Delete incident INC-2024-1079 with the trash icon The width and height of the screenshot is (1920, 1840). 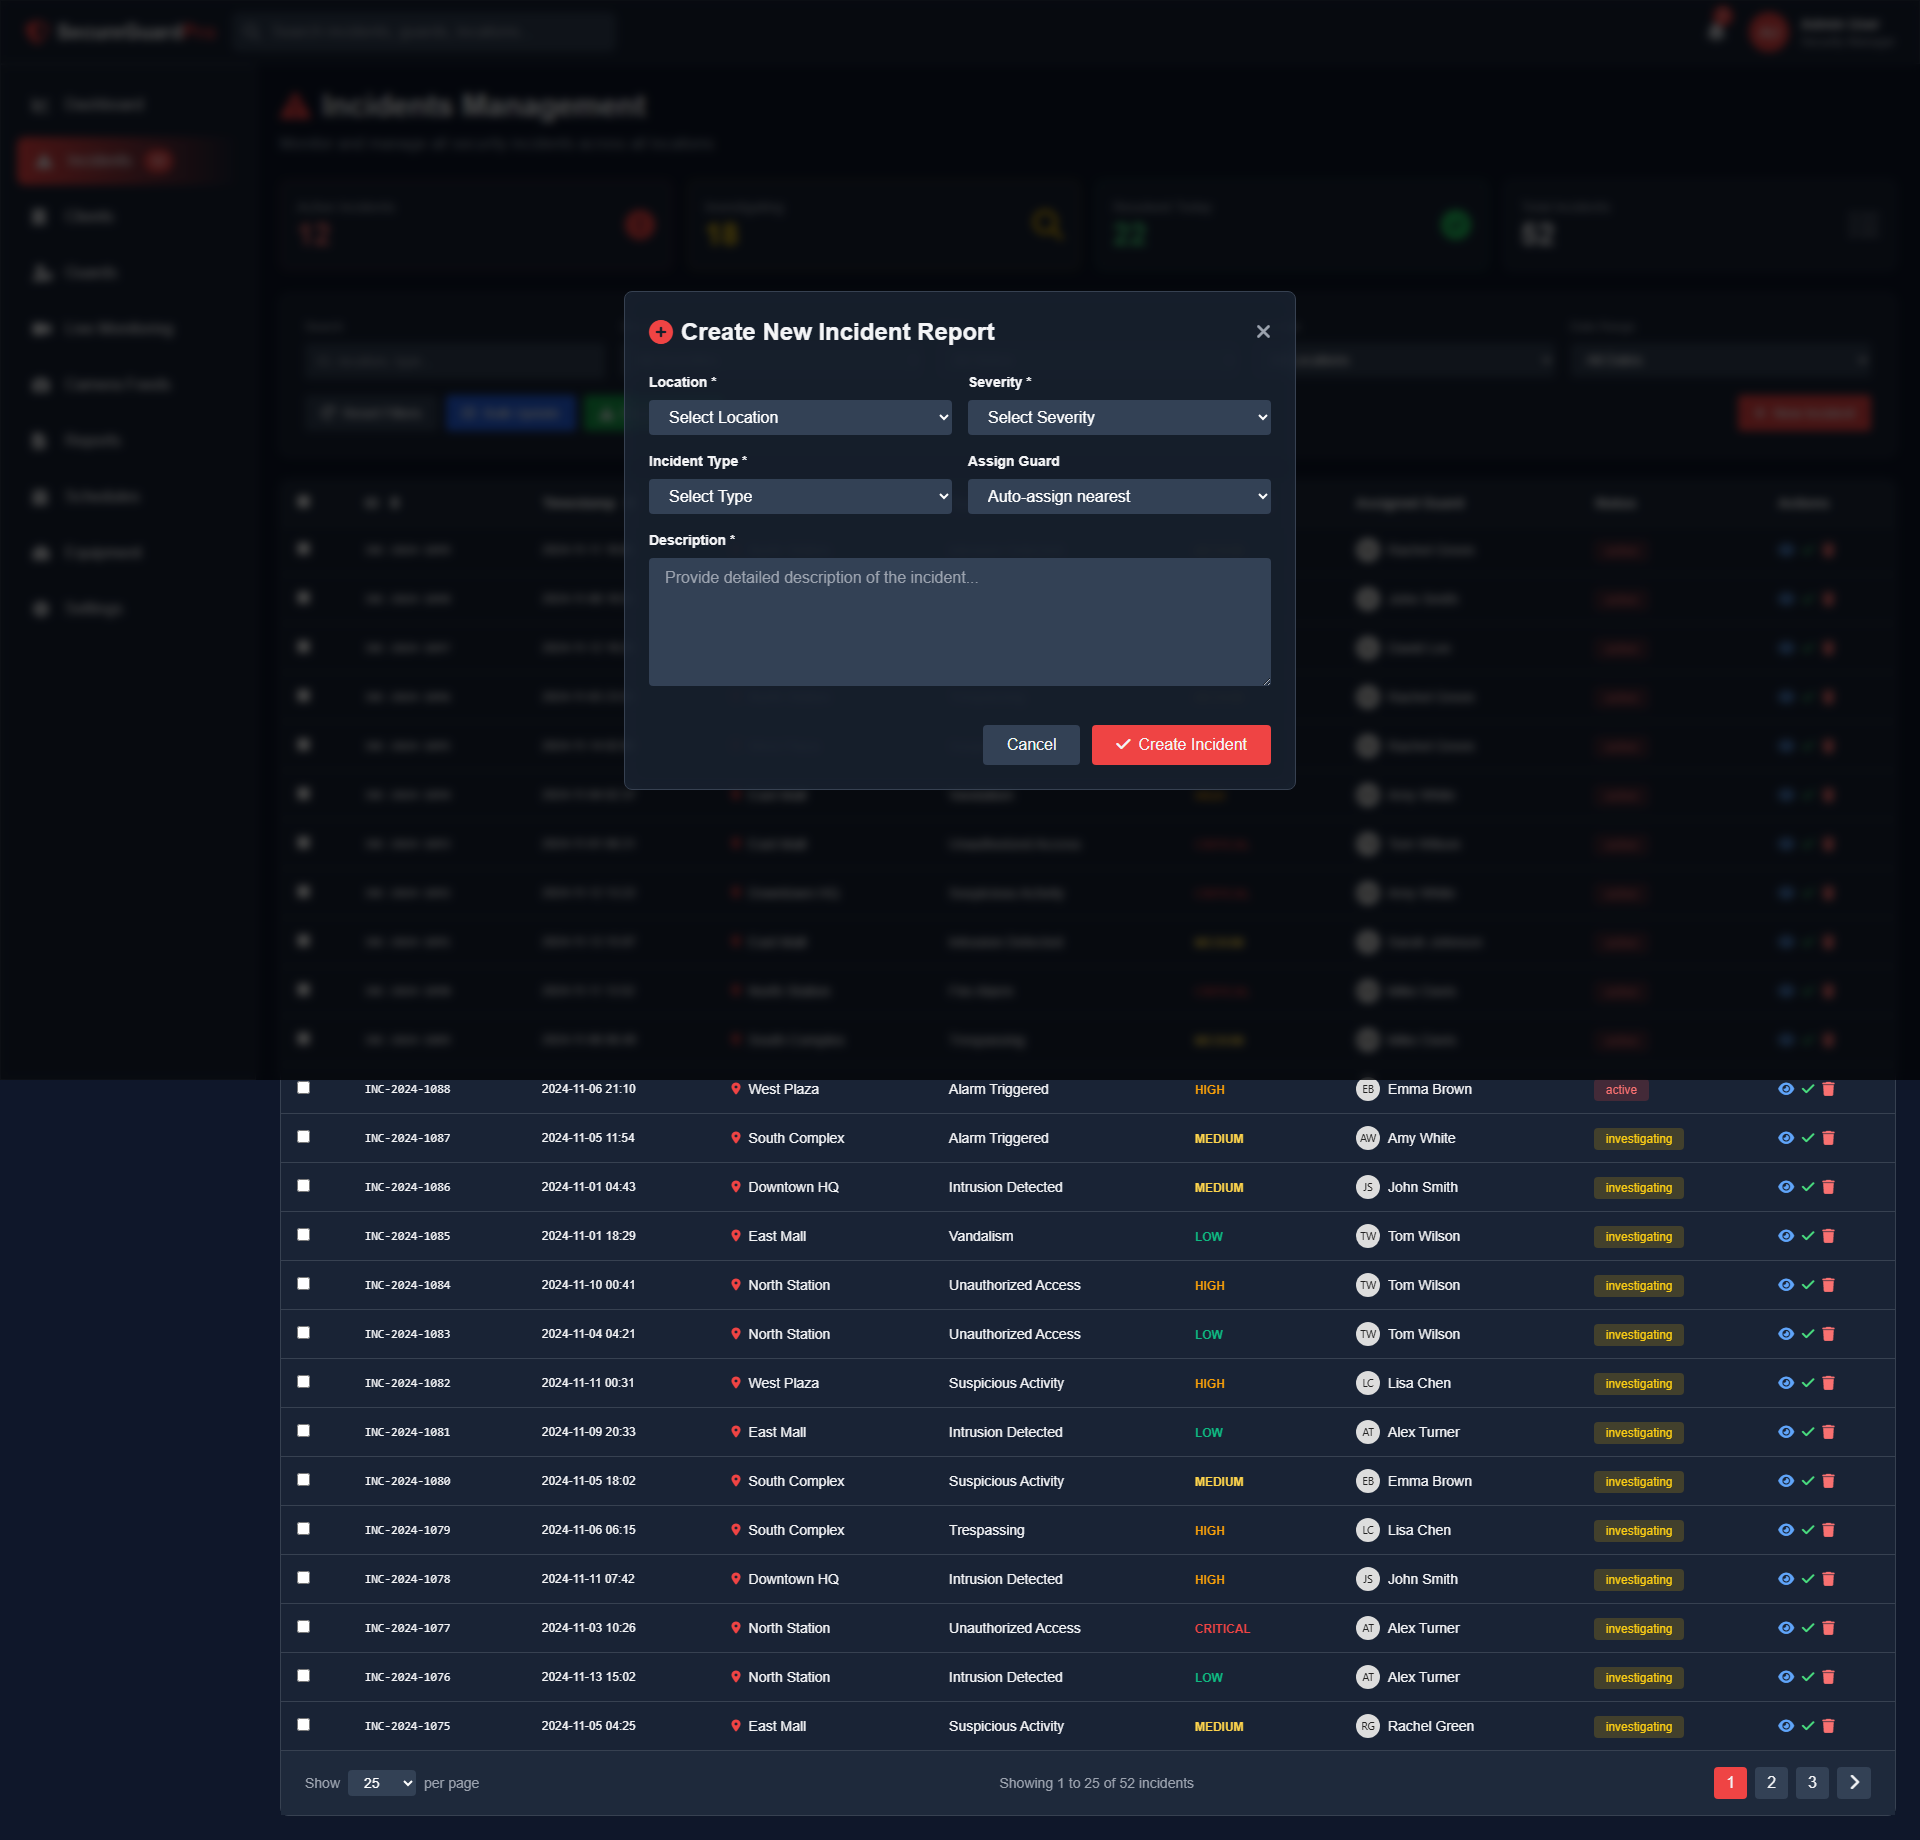coord(1828,1530)
